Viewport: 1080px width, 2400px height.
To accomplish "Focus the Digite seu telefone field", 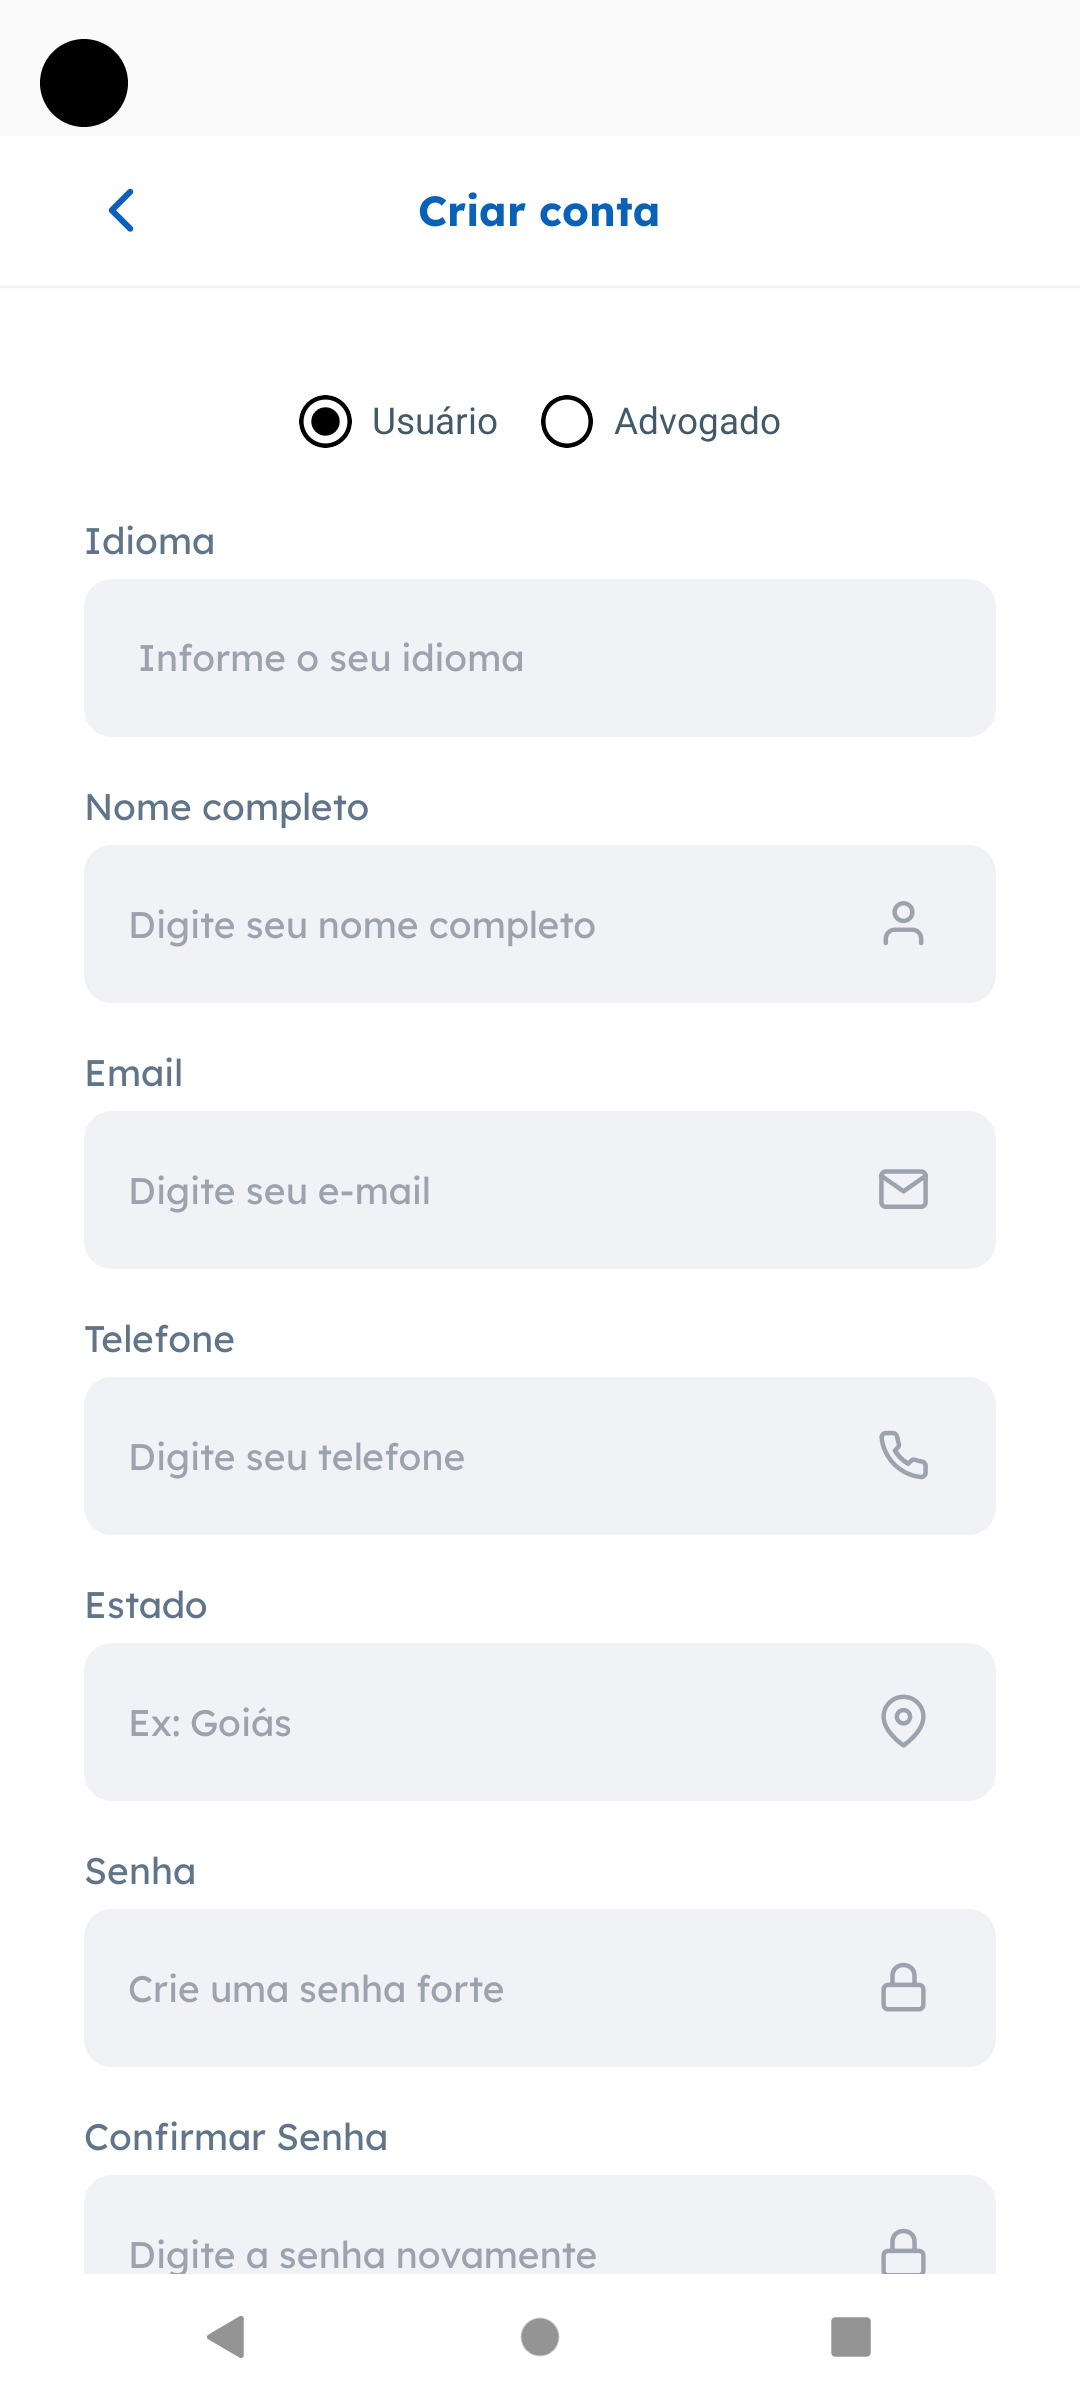I will tap(540, 1456).
